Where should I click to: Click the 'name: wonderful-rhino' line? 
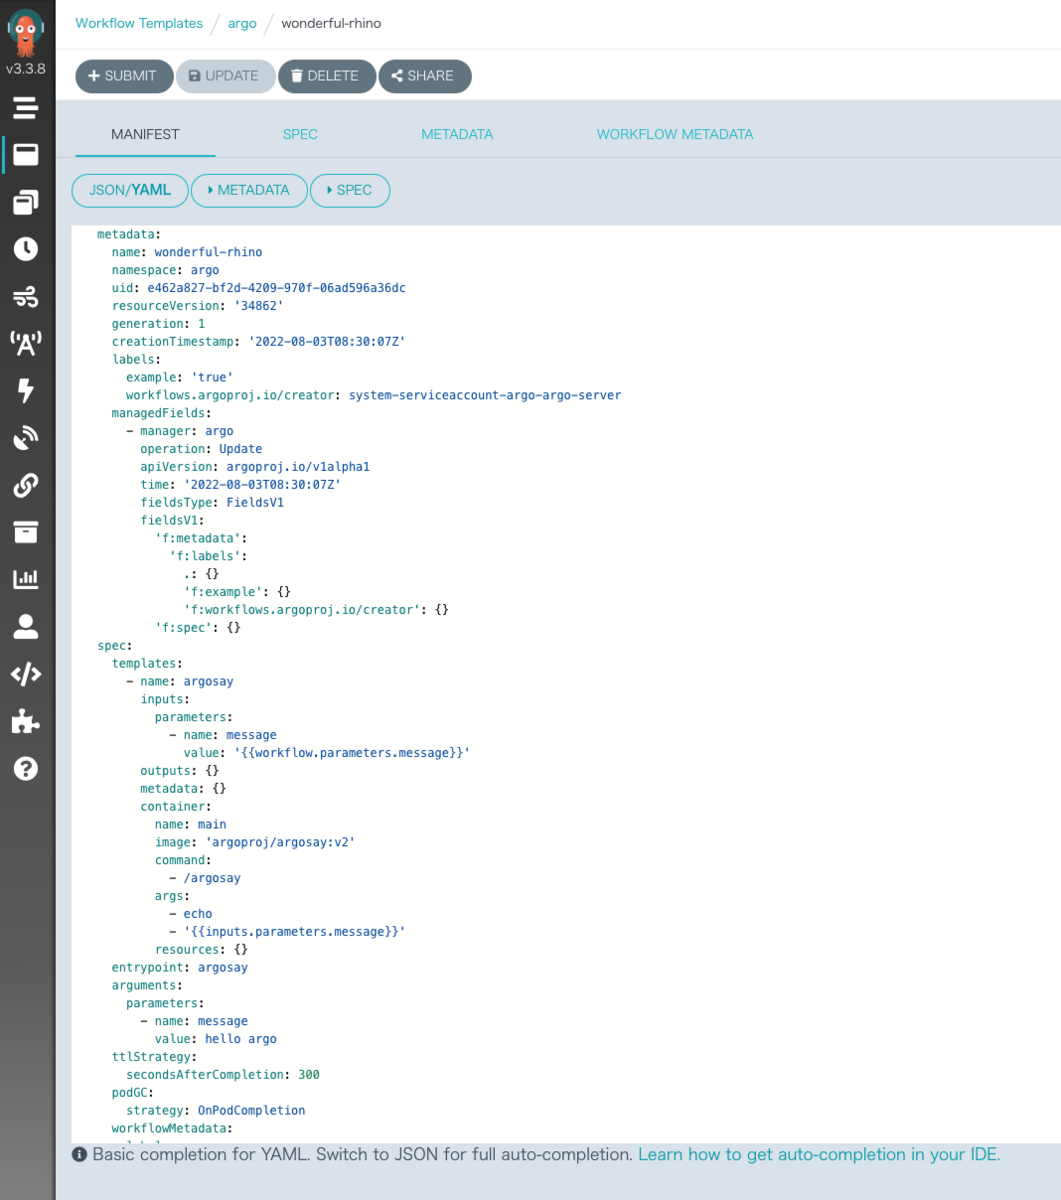tap(187, 252)
